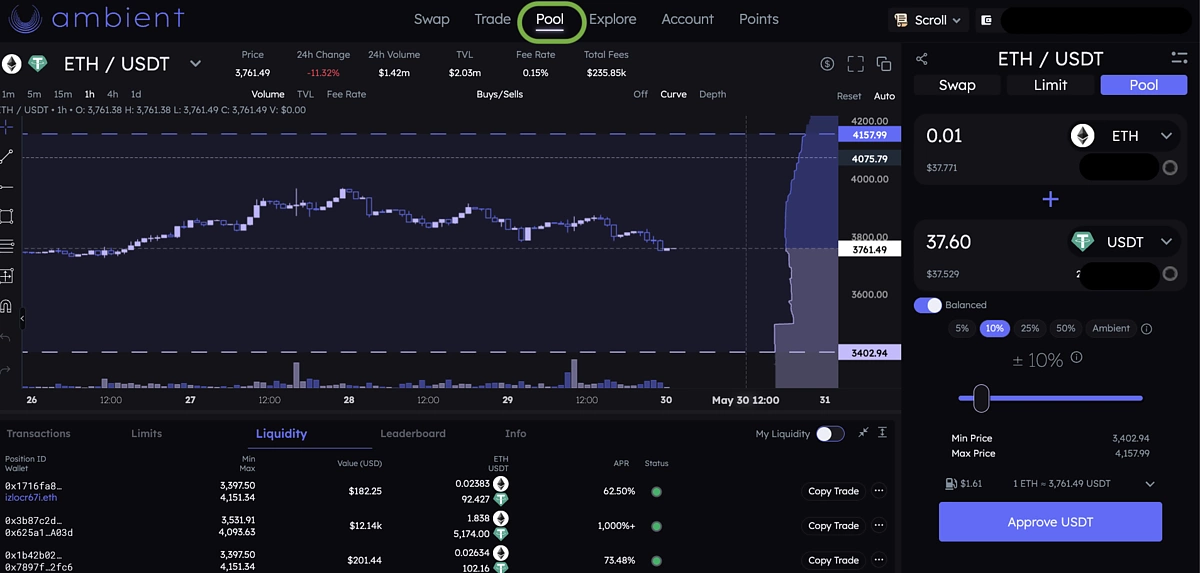Click the redo arrow in the drawing toolbar

point(7,369)
